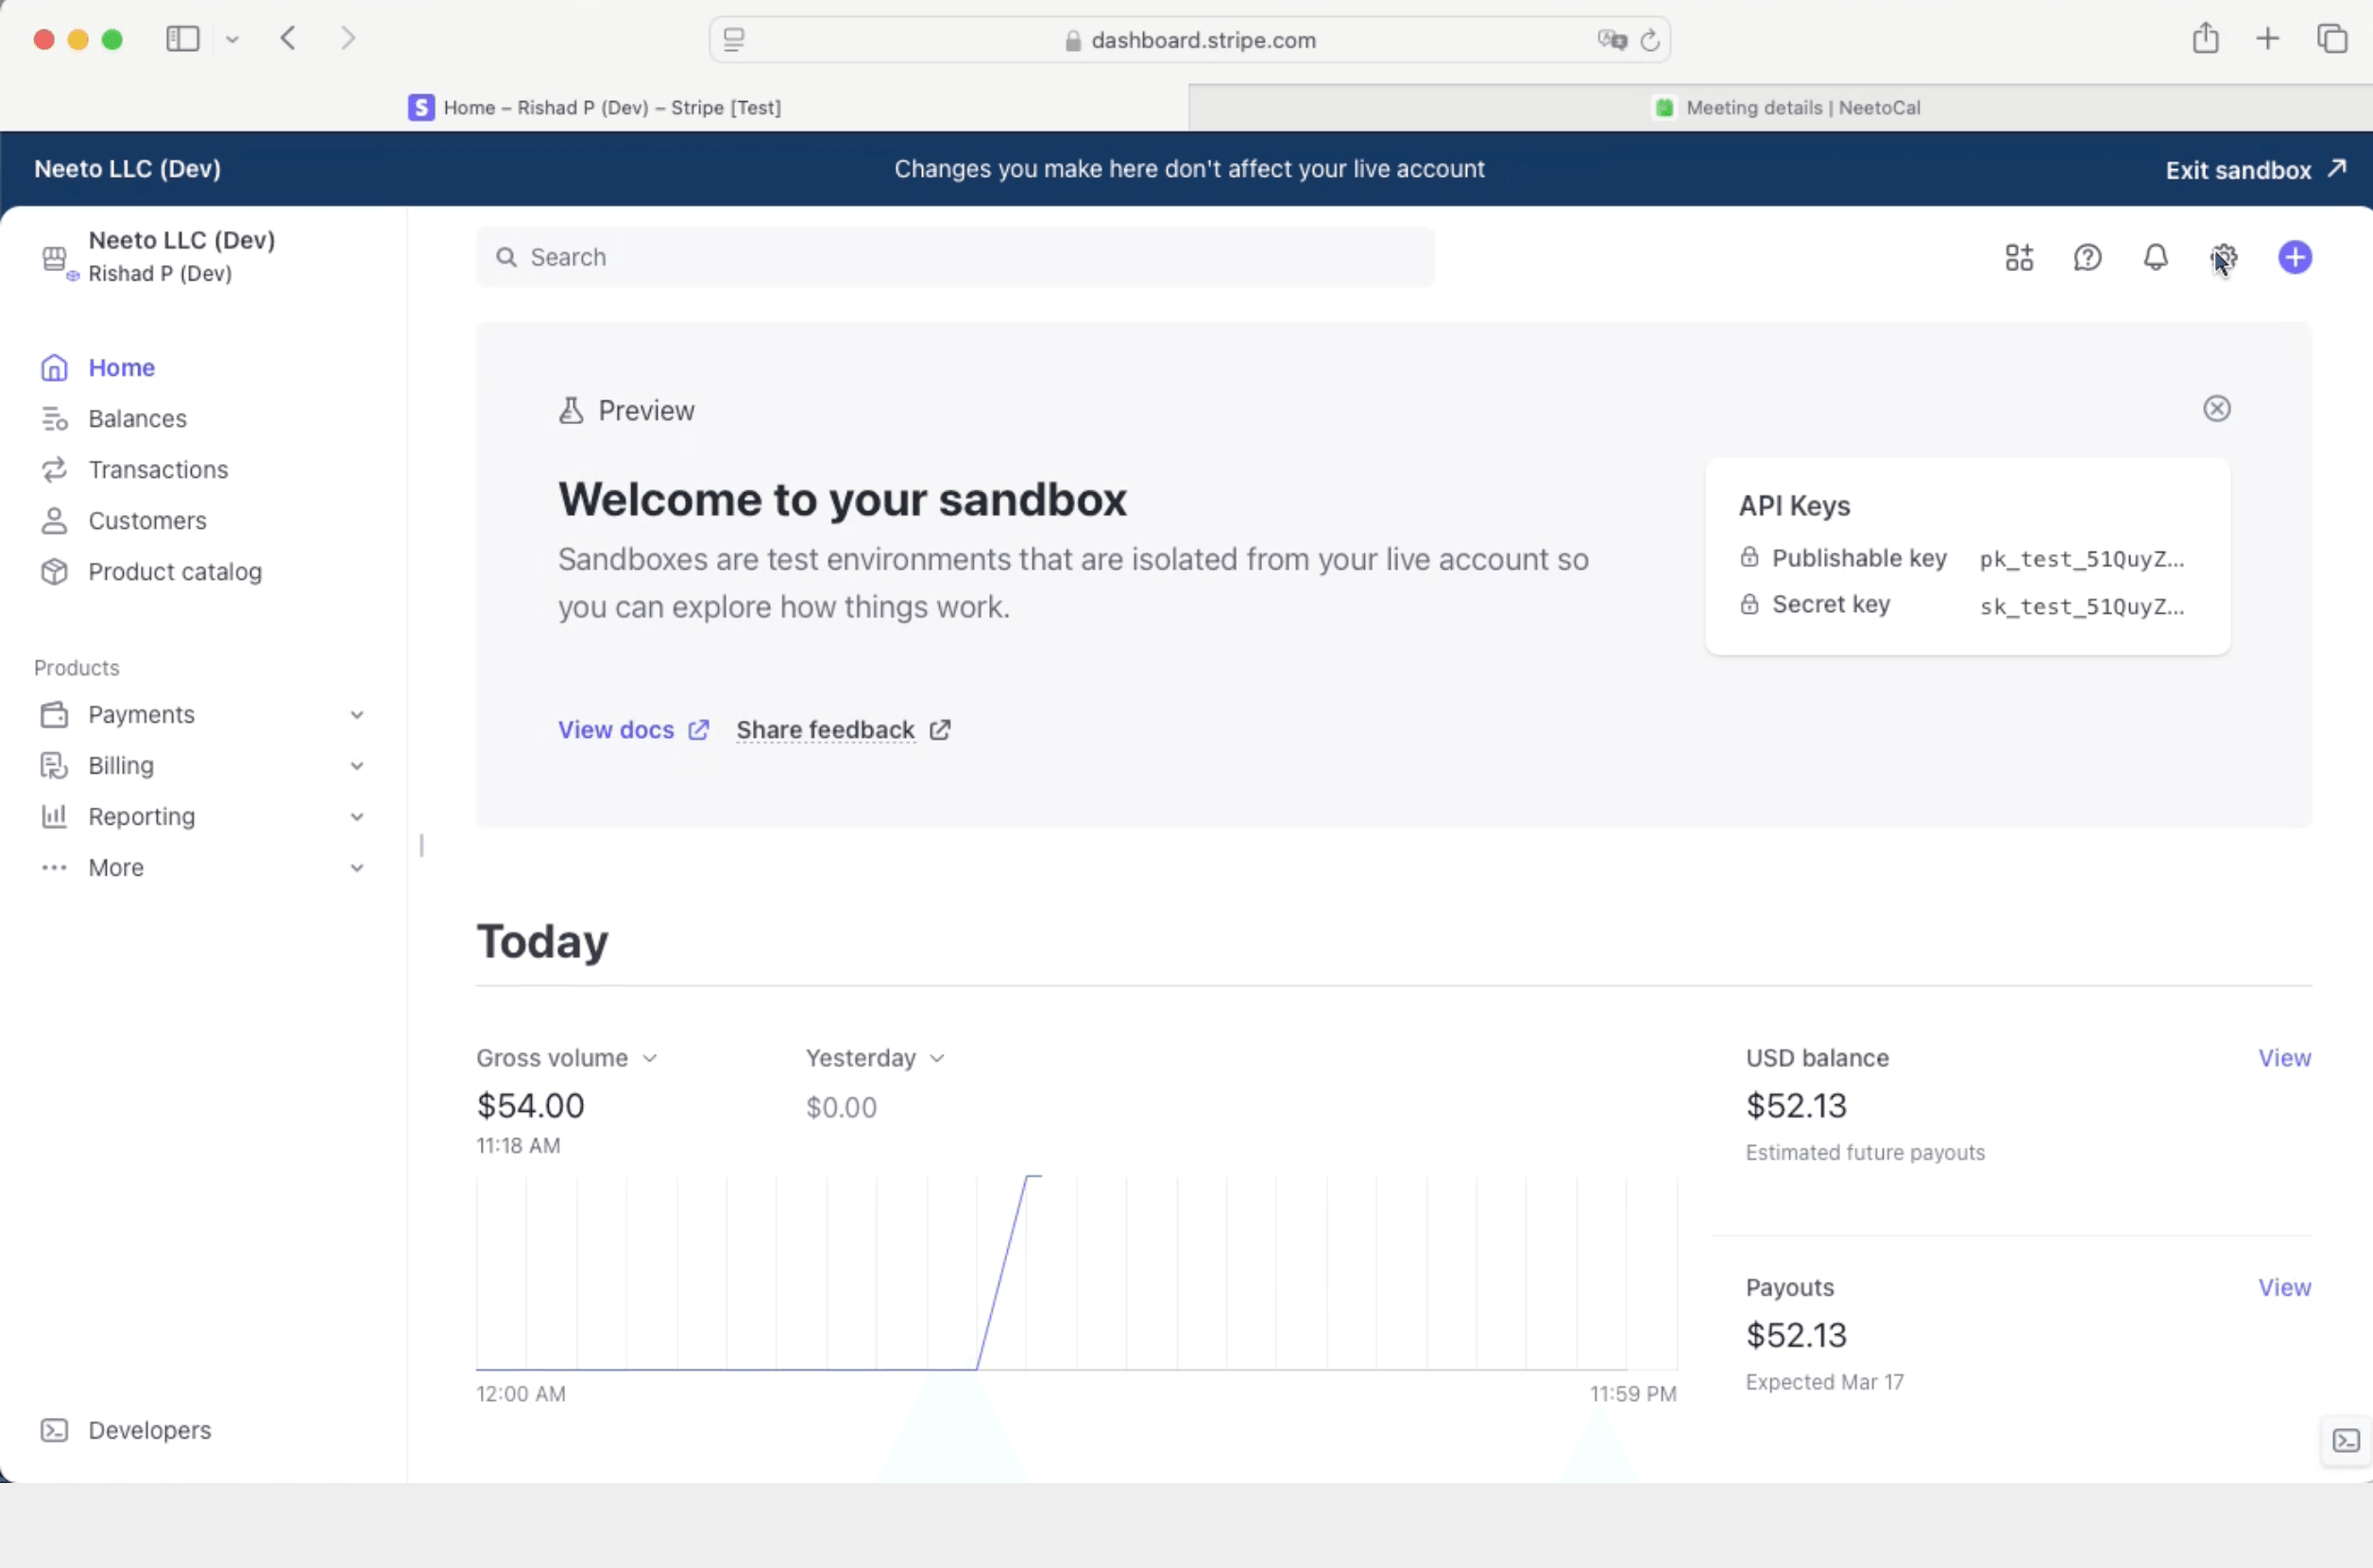This screenshot has height=1568, width=2373.
Task: Open the help question icon
Action: click(x=2087, y=257)
